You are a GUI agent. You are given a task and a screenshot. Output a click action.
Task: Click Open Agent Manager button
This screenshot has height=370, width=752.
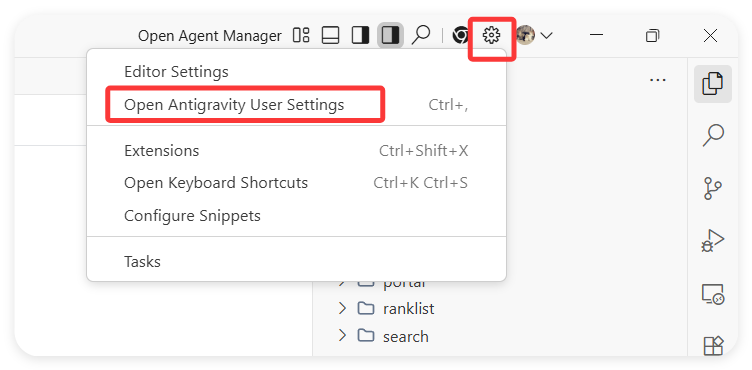click(210, 36)
